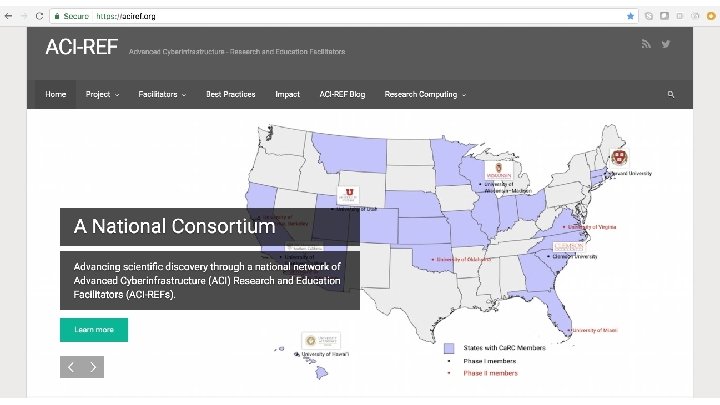720x405 pixels.
Task: Advance to the next slide arrow
Action: pyautogui.click(x=93, y=367)
